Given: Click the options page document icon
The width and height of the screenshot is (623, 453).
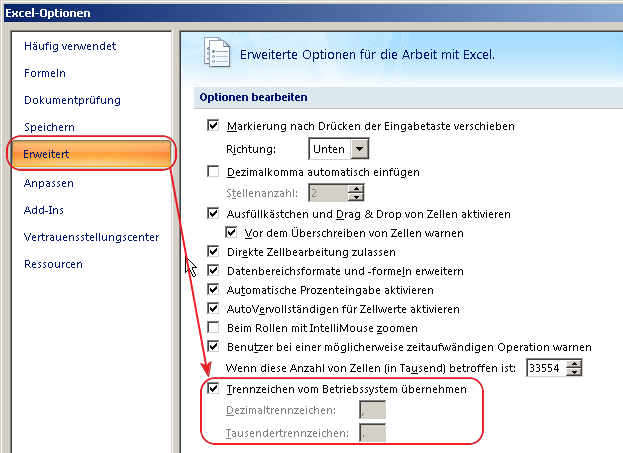Looking at the screenshot, I should (217, 52).
